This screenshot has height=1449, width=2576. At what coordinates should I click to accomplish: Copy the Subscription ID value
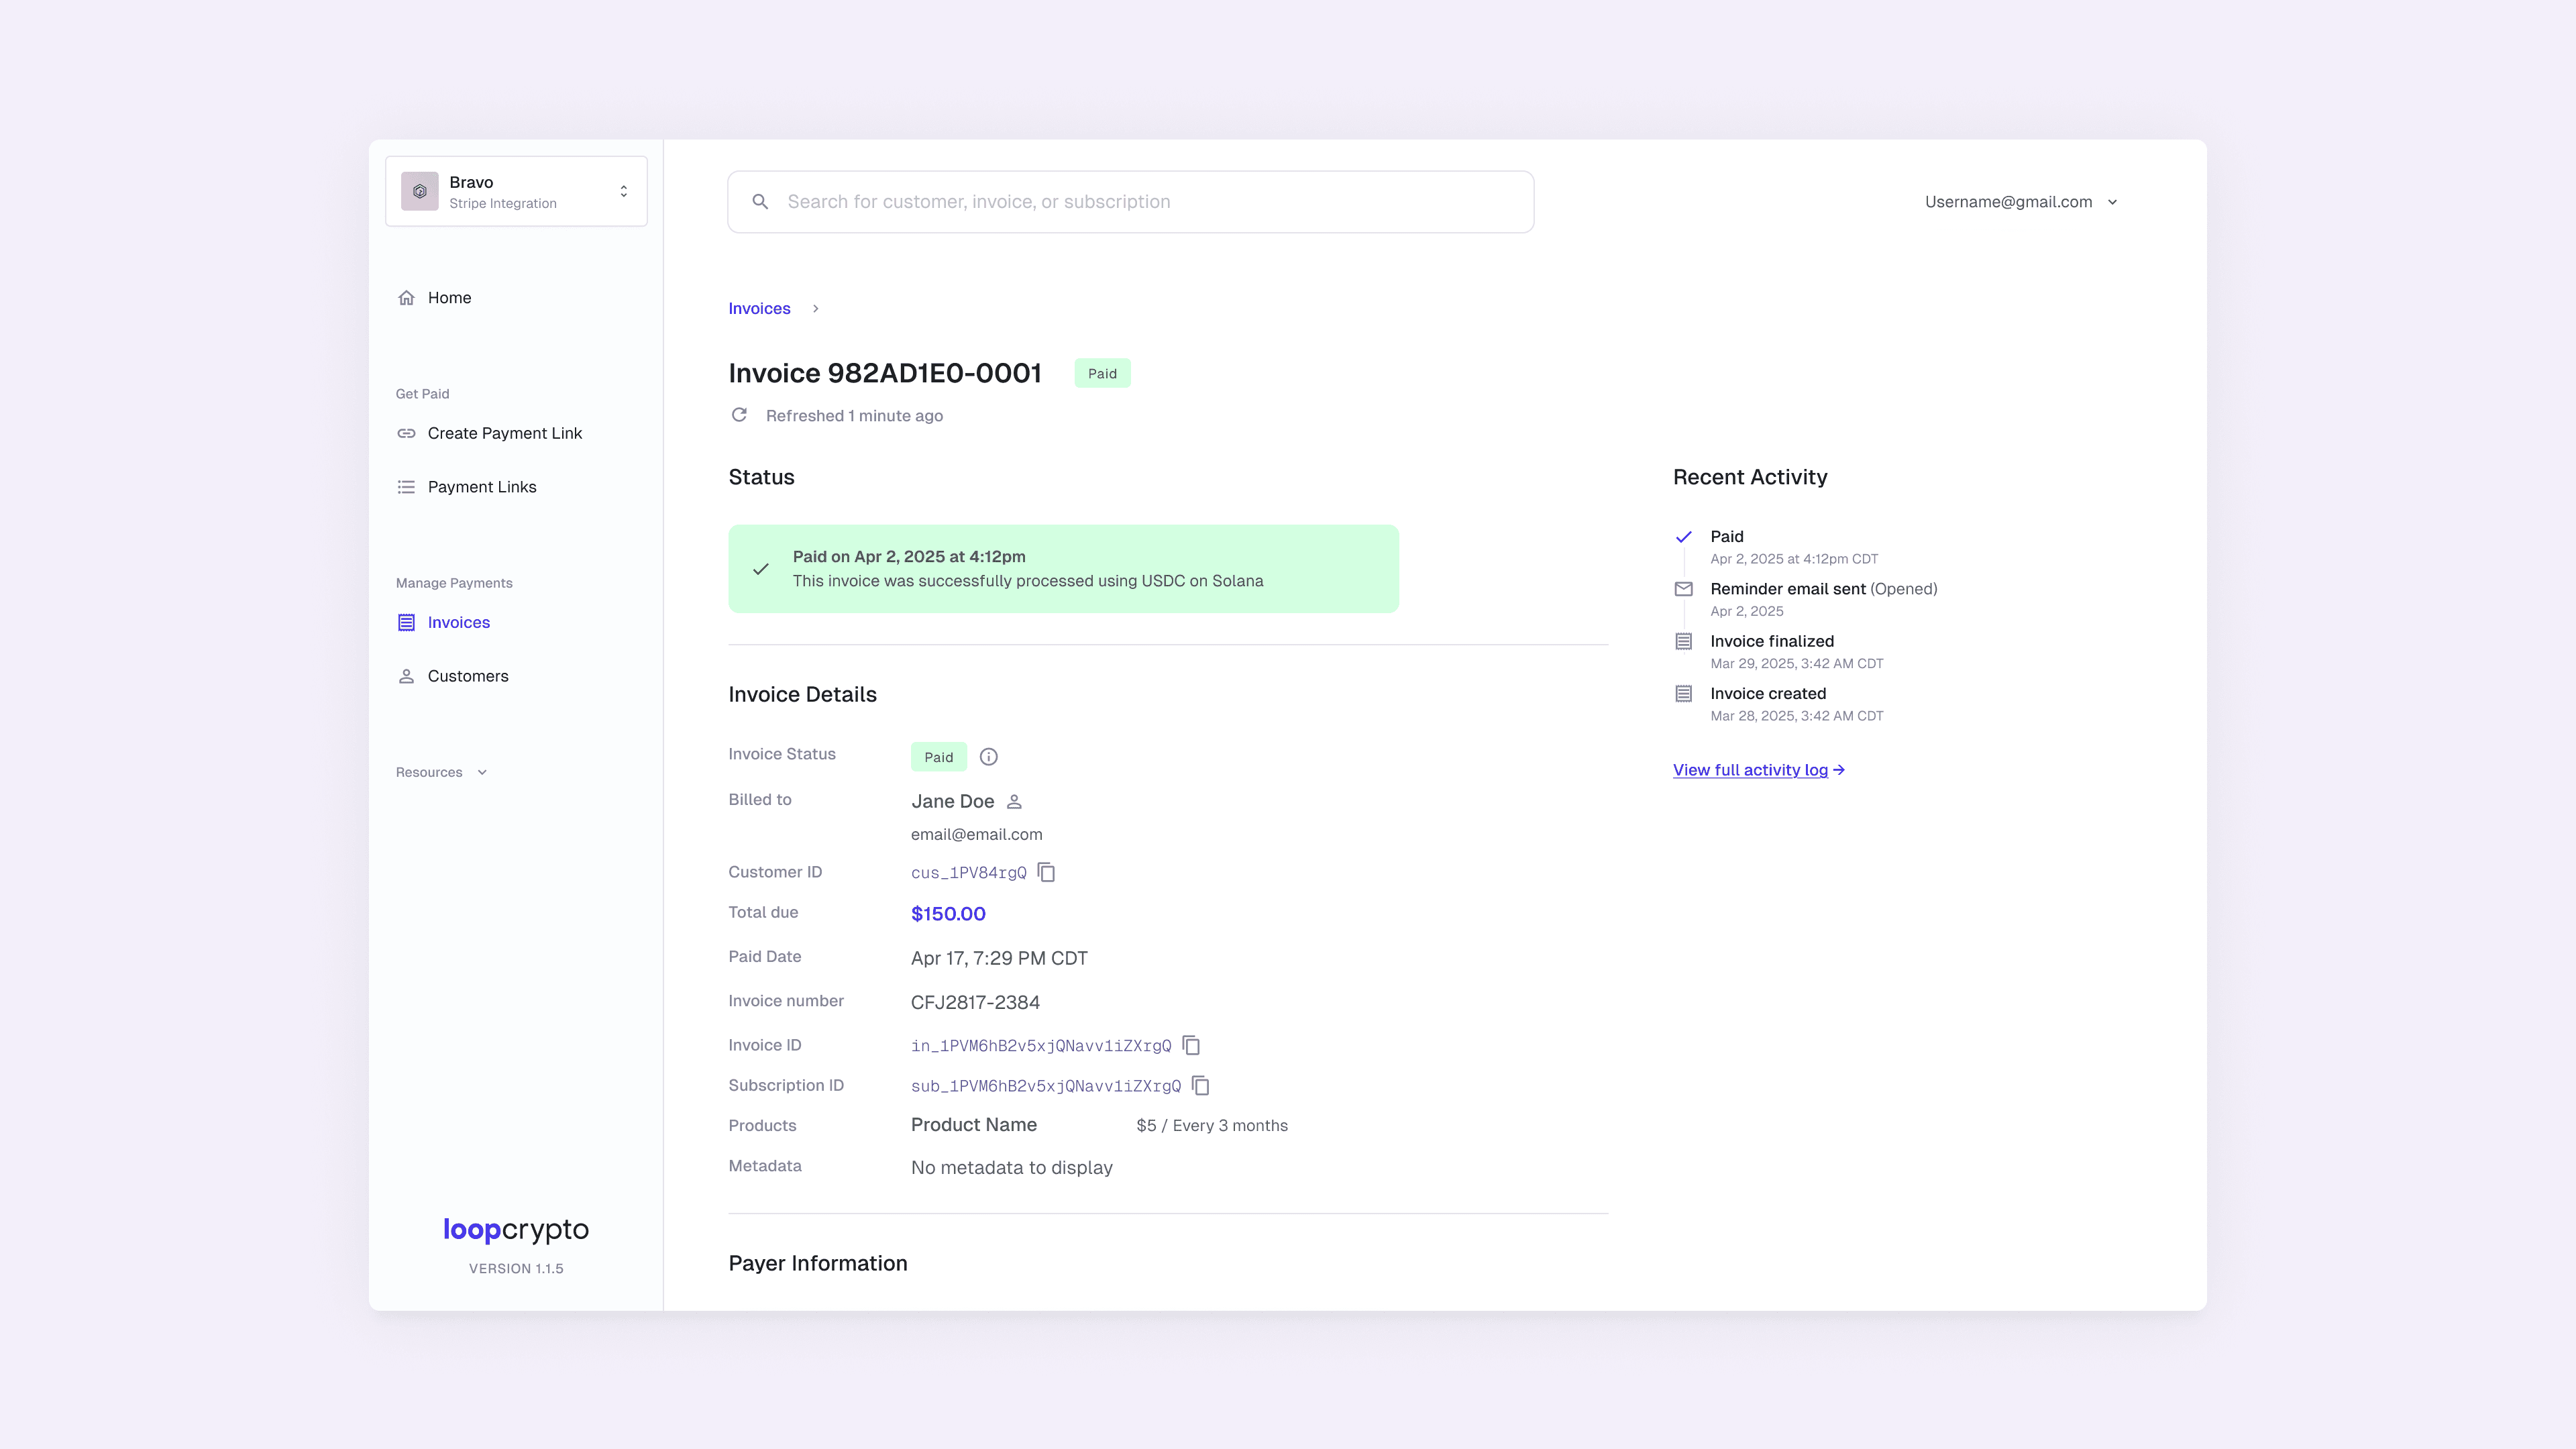[1201, 1085]
